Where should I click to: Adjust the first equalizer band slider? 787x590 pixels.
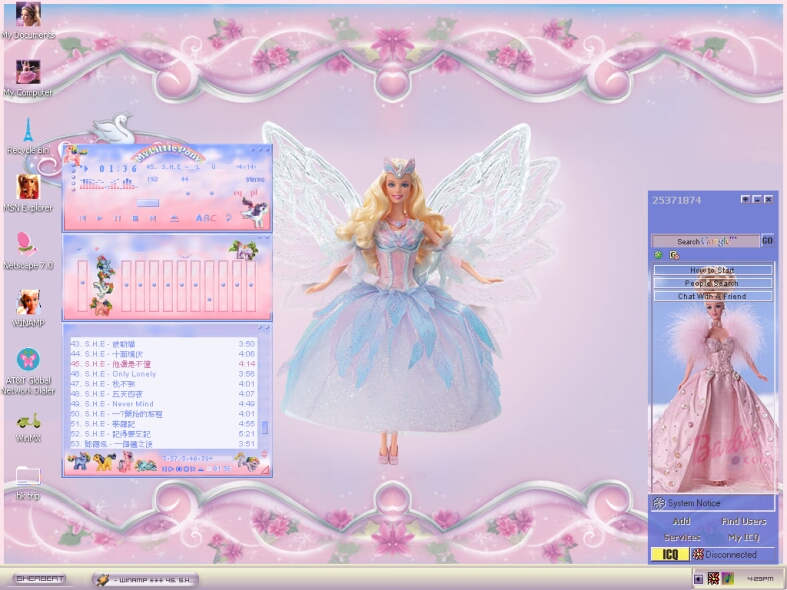[x=126, y=286]
